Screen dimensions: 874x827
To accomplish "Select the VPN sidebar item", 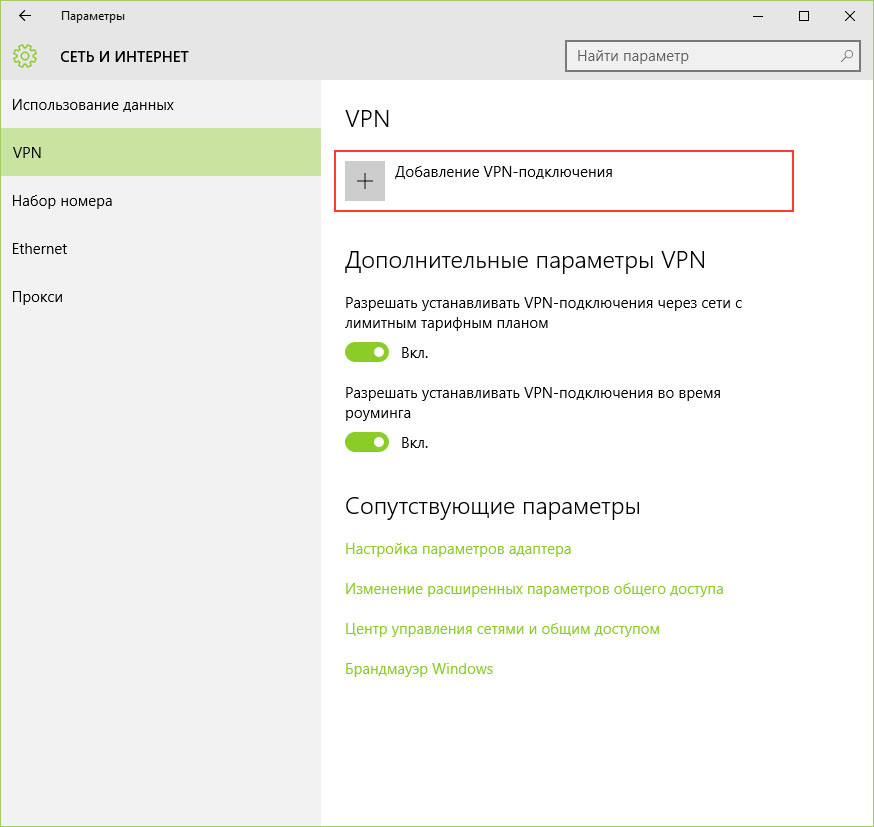I will 161,152.
